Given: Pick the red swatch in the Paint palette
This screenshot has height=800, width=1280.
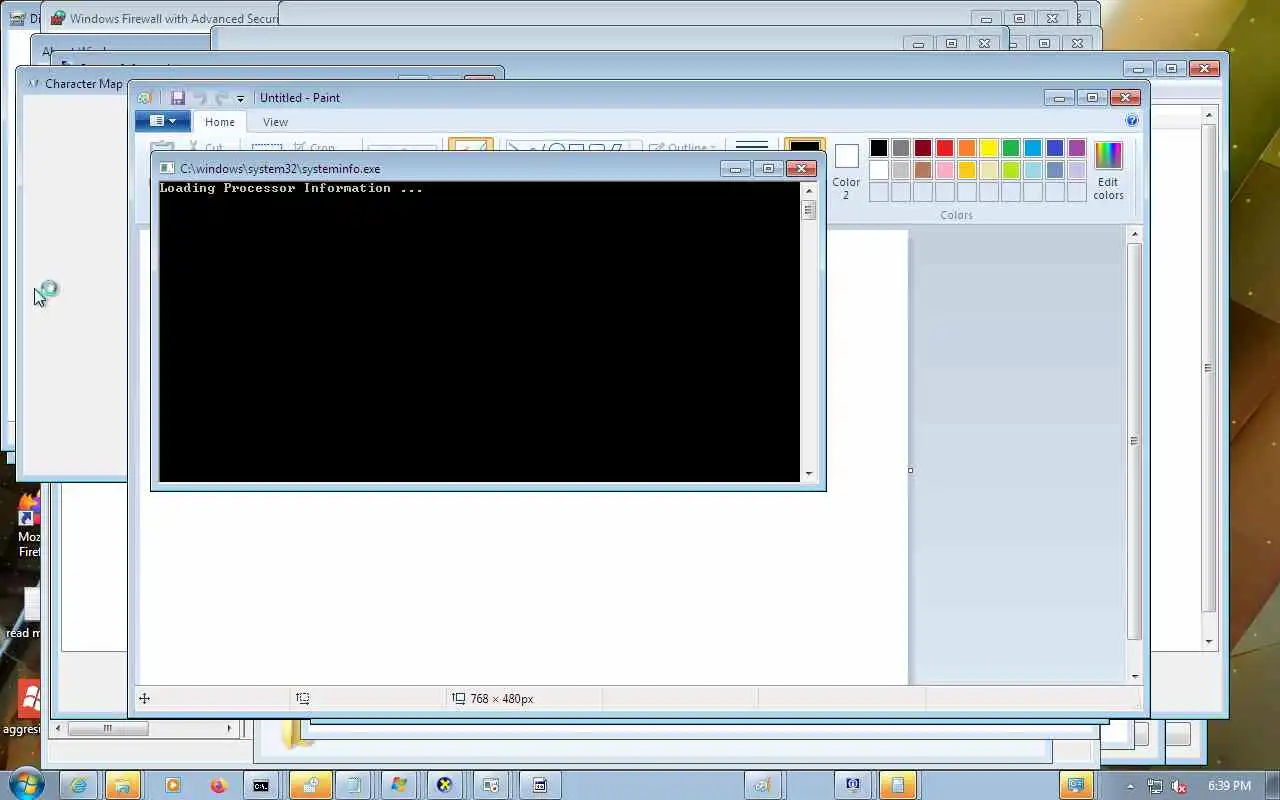Looking at the screenshot, I should pyautogui.click(x=945, y=148).
